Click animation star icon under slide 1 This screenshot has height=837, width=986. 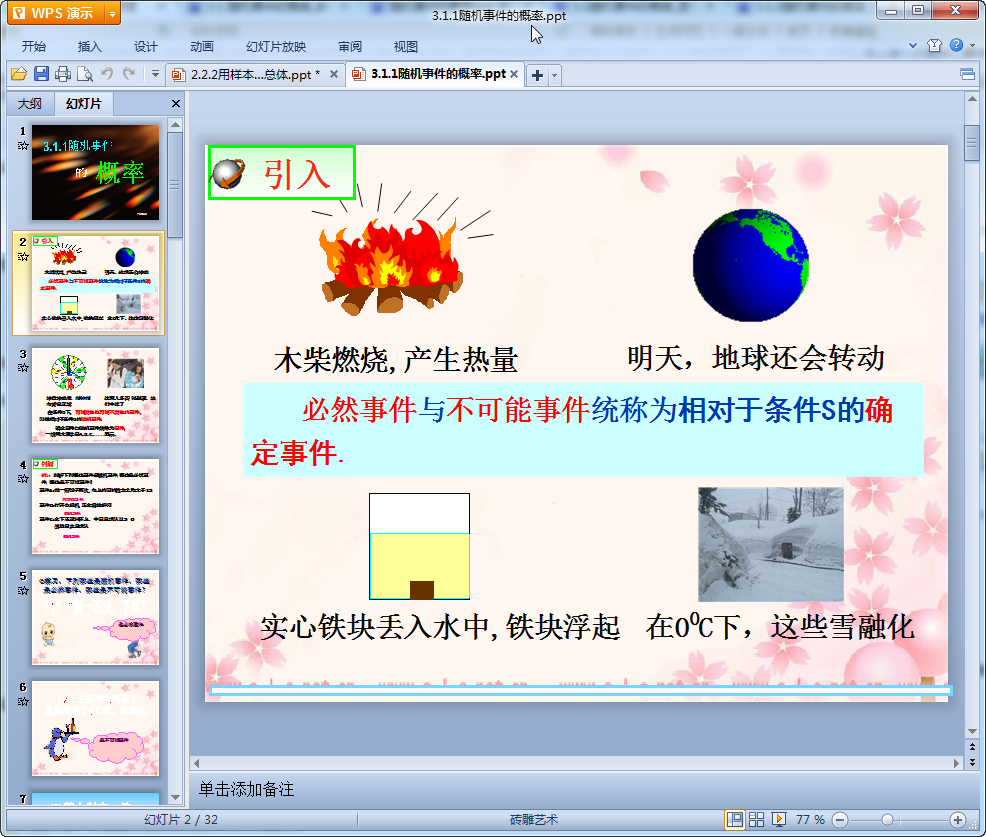23,146
